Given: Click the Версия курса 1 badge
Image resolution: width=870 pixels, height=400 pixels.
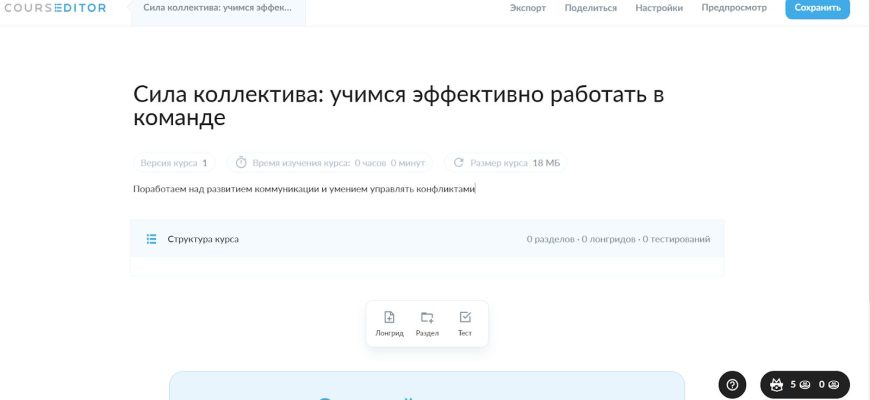Looking at the screenshot, I should (x=174, y=162).
